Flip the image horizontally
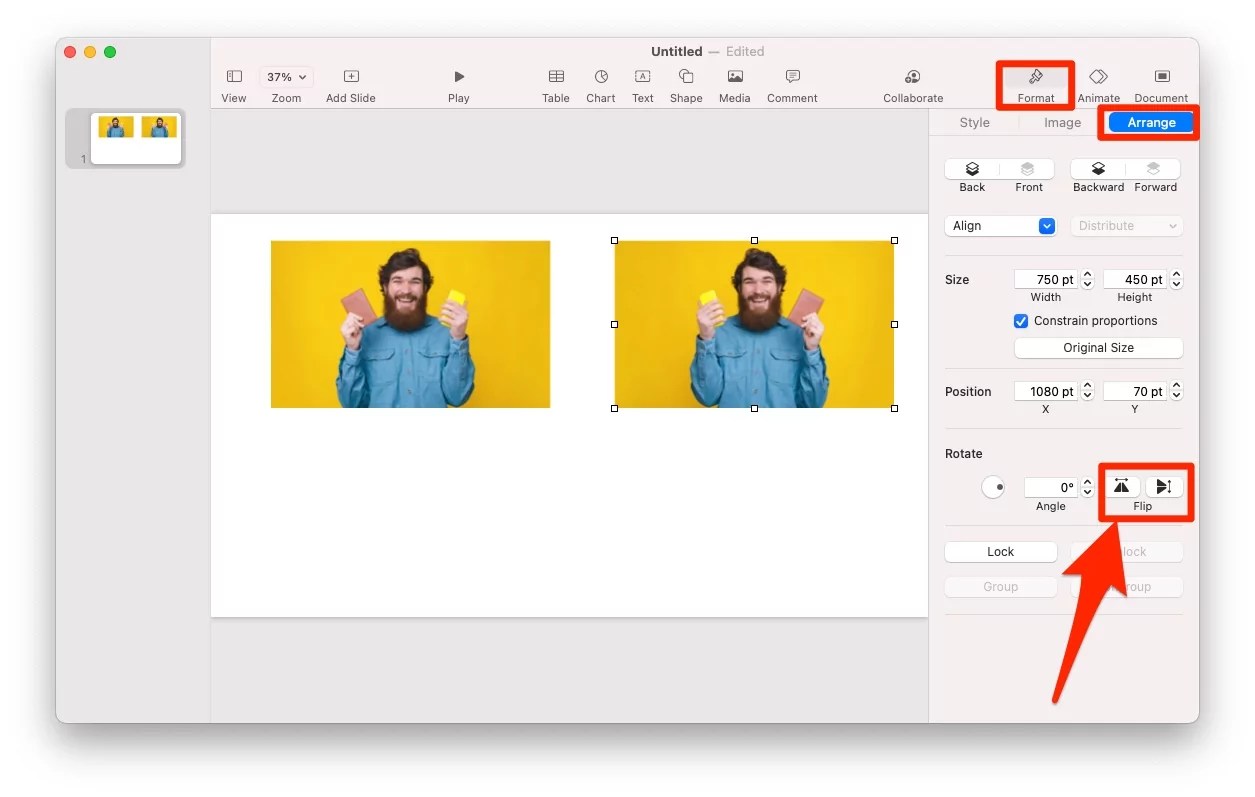 tap(1121, 487)
